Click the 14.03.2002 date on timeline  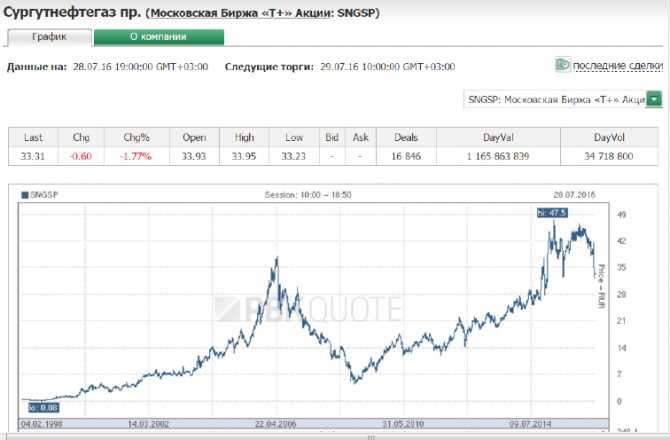148,424
